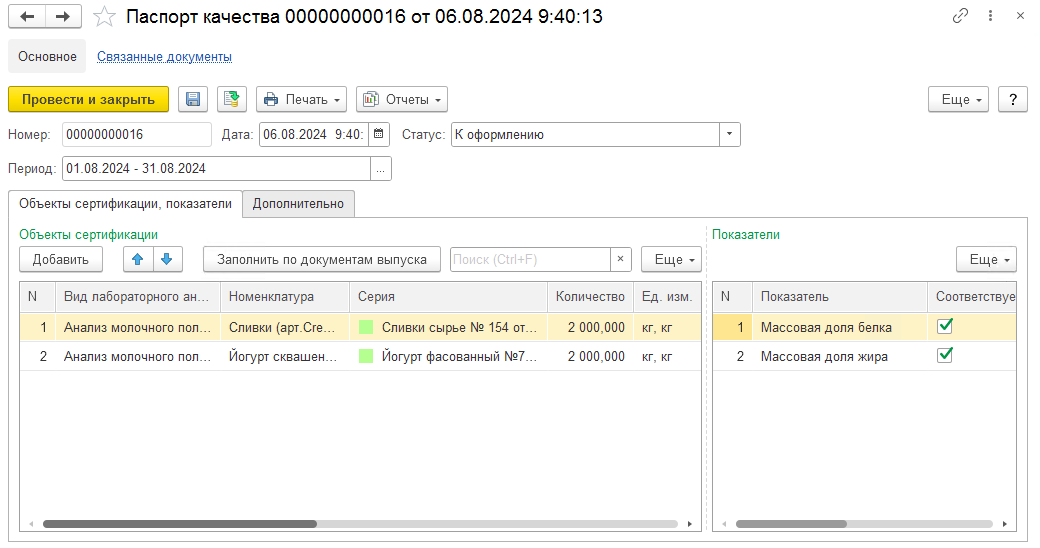Click the green swatch for Сливки сырье series
The width and height of the screenshot is (1040, 548).
point(365,327)
